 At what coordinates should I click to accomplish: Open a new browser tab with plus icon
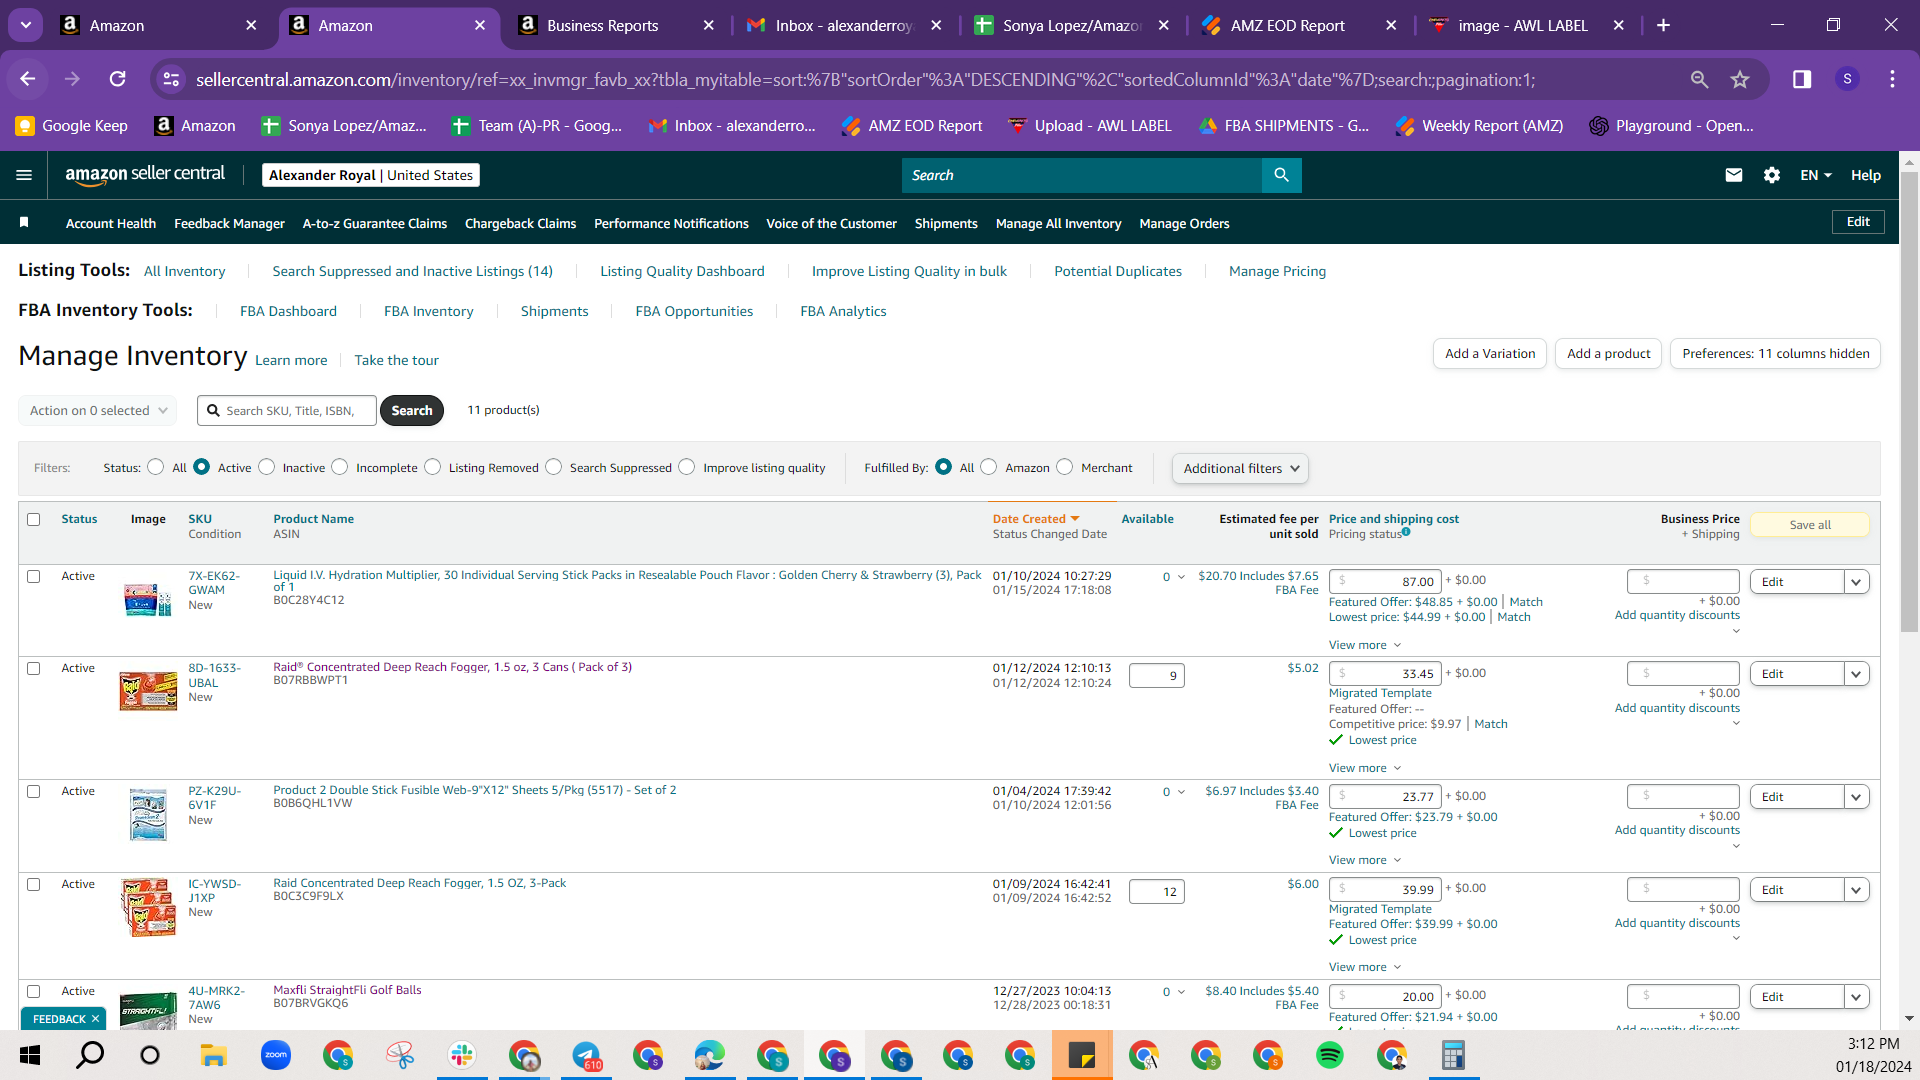click(x=1664, y=25)
